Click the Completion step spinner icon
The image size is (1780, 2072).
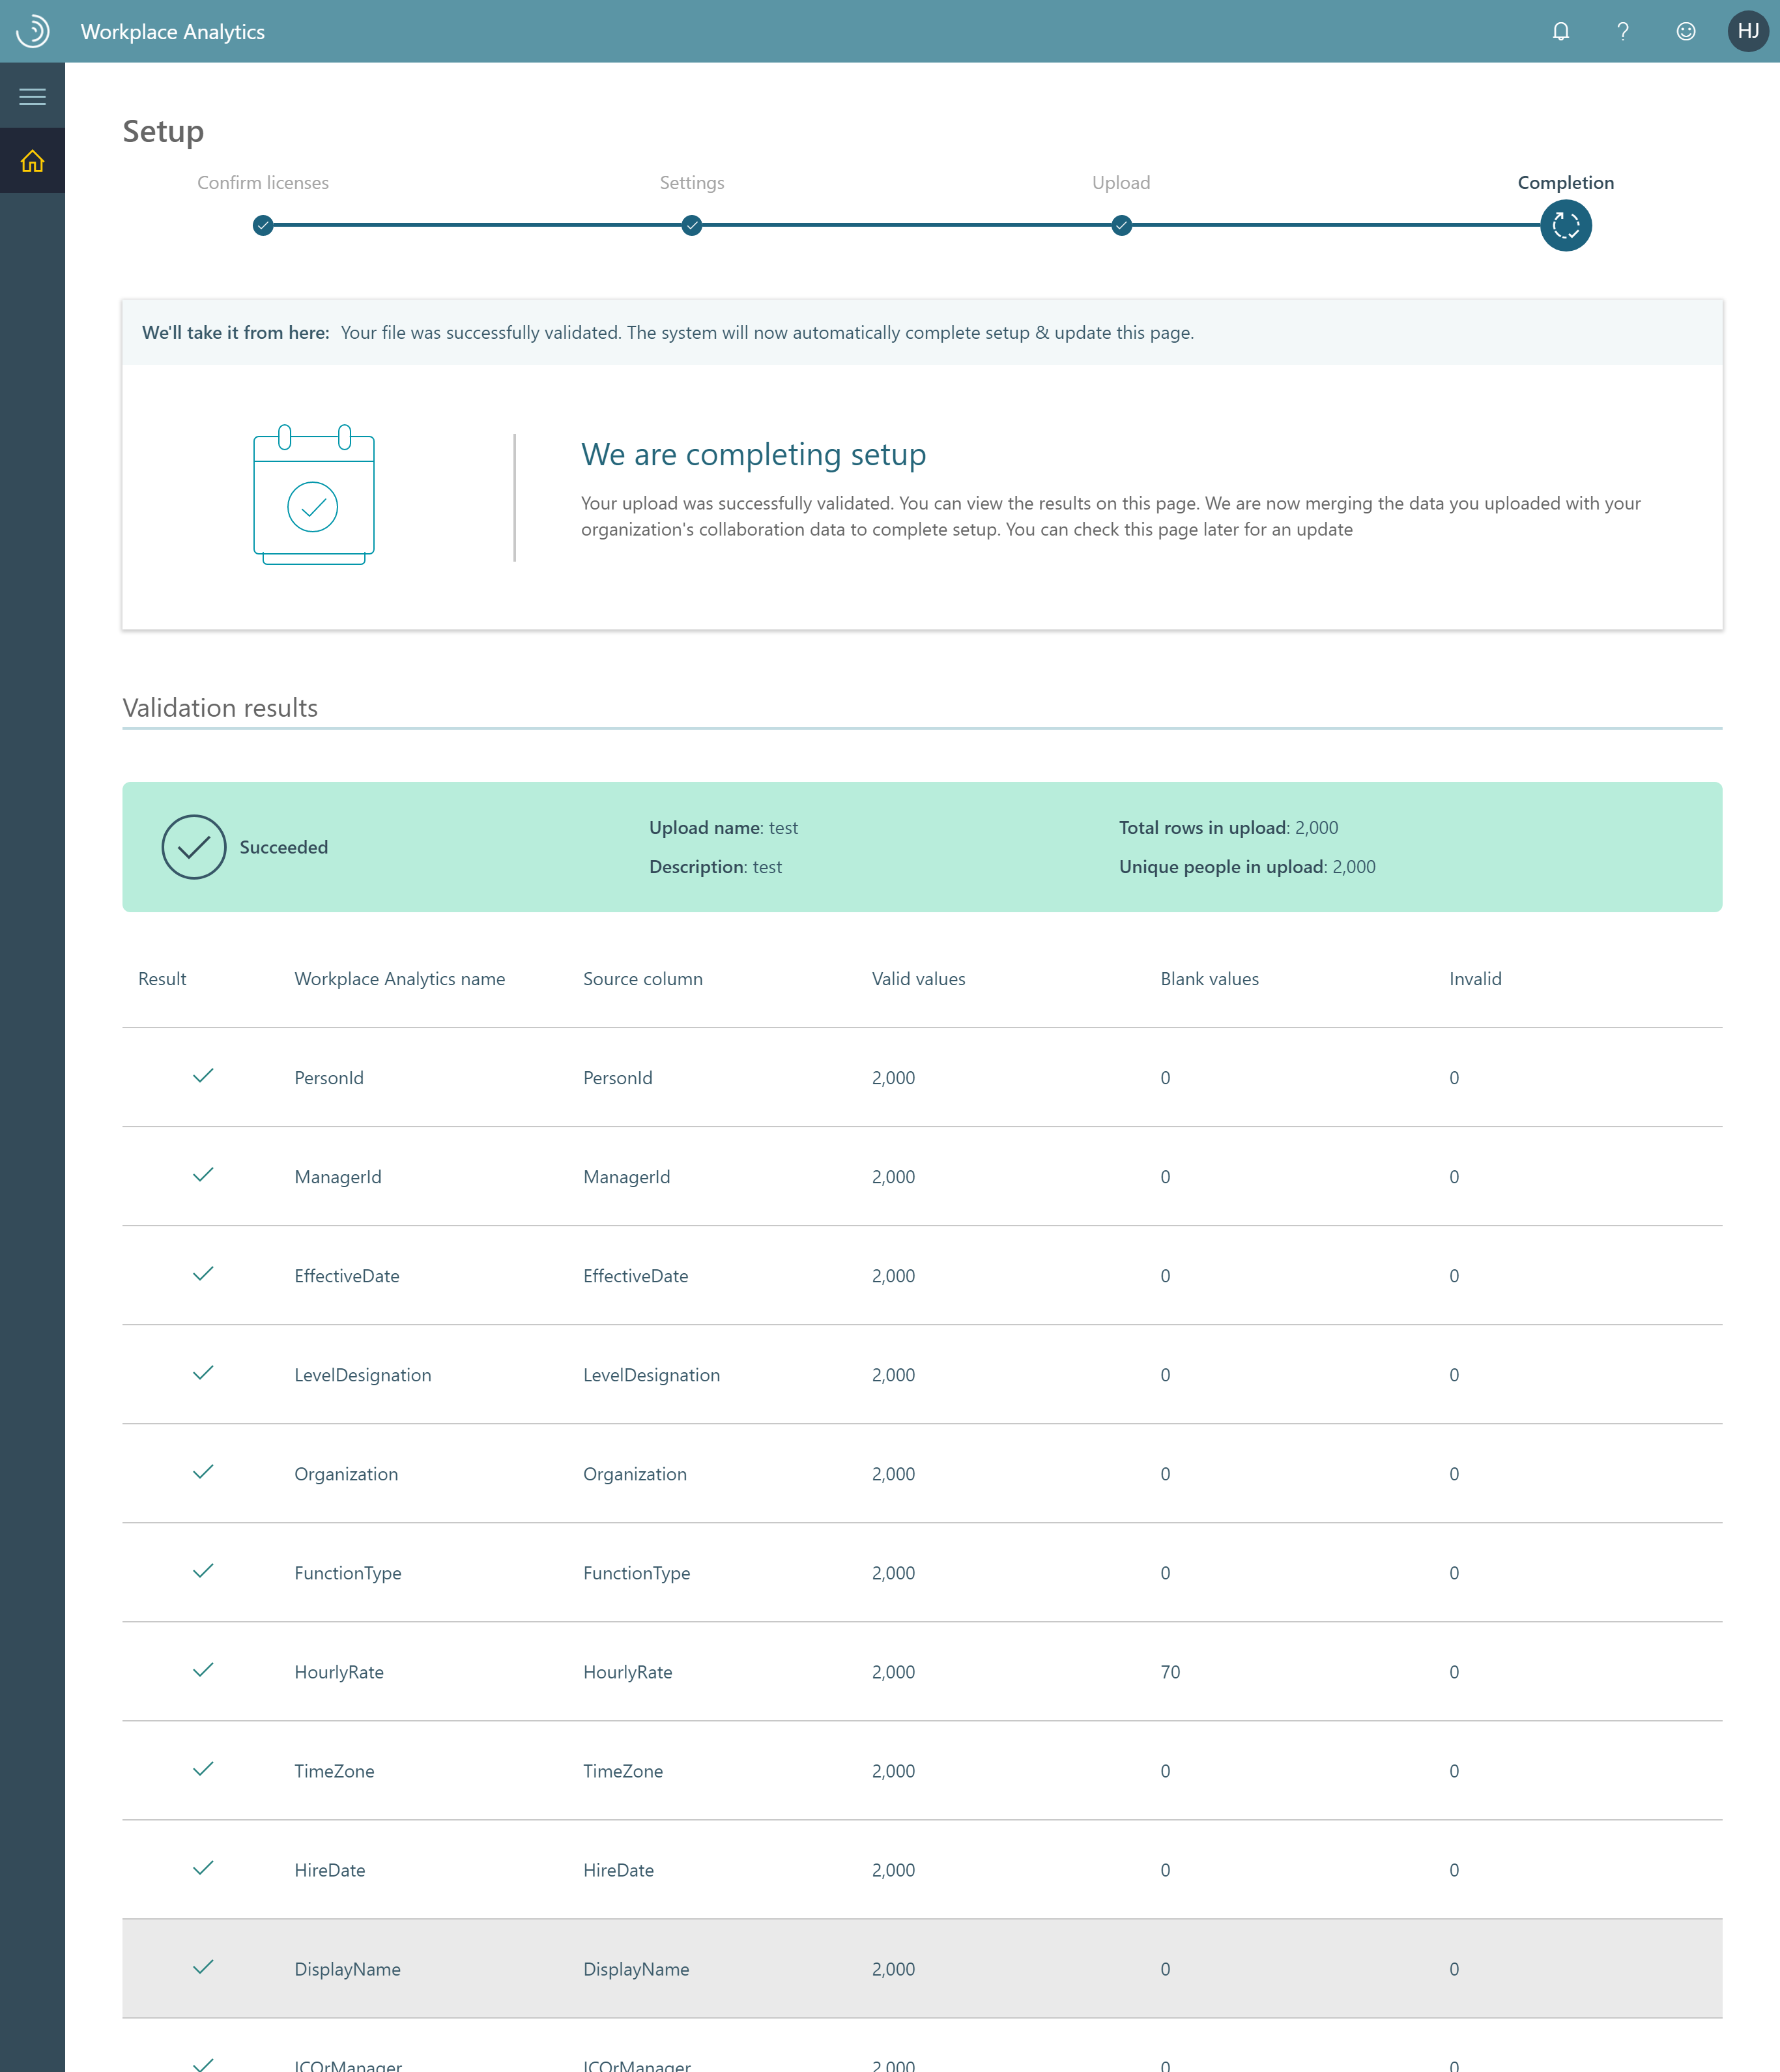pyautogui.click(x=1565, y=225)
